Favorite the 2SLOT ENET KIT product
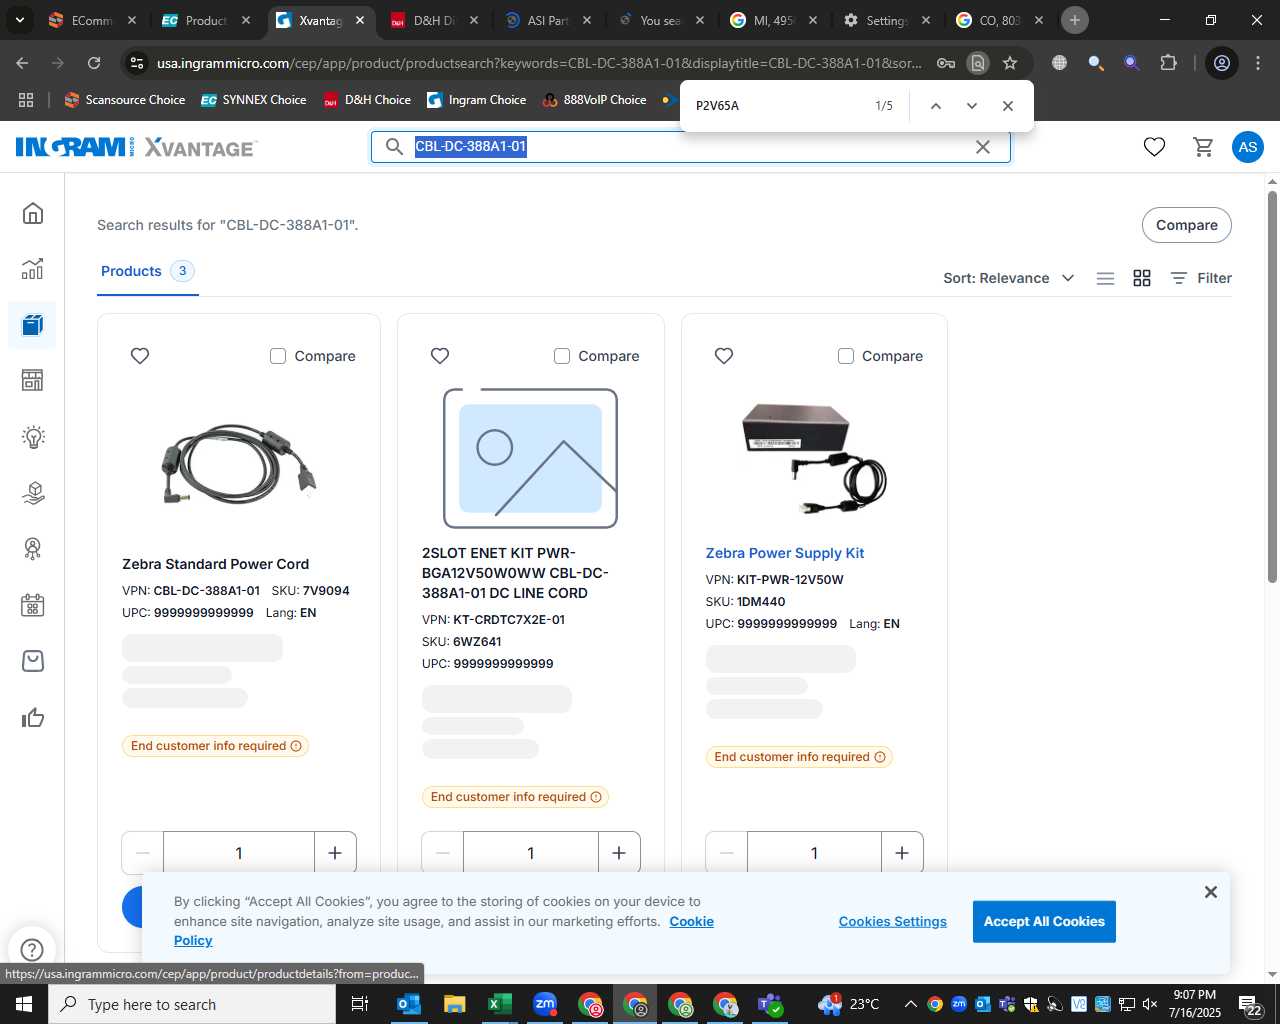Screen dimensions: 1280x1024 coord(440,356)
